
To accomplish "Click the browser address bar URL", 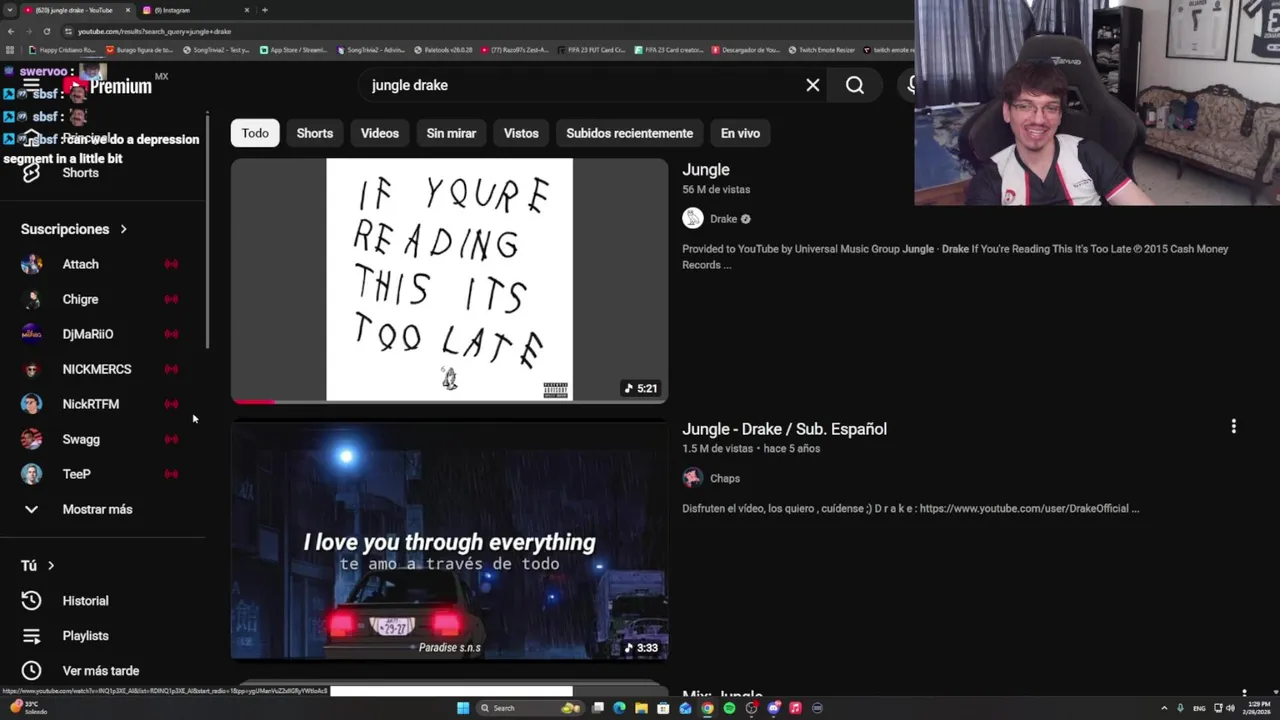I will tap(155, 31).
